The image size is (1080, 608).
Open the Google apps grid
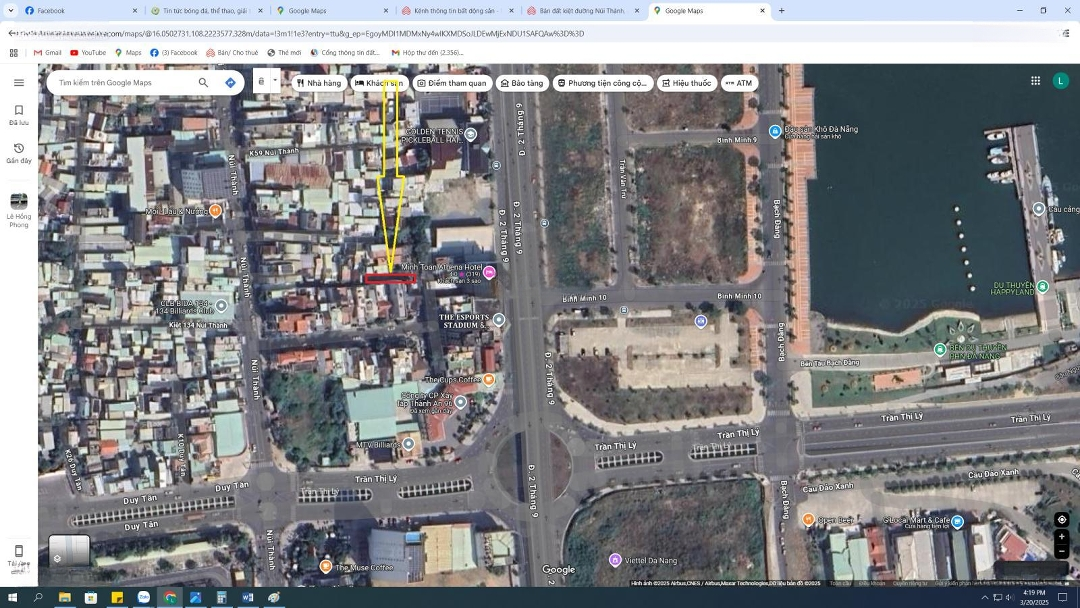coord(1035,81)
